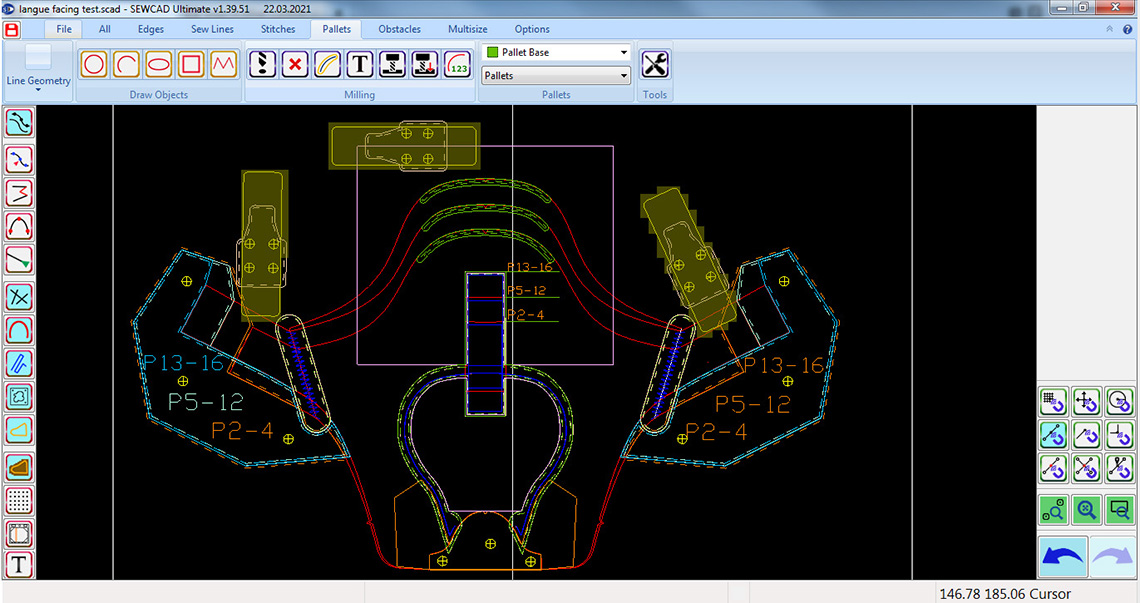The height and width of the screenshot is (603, 1140).
Task: Select the circle draw object tool
Action: (x=94, y=64)
